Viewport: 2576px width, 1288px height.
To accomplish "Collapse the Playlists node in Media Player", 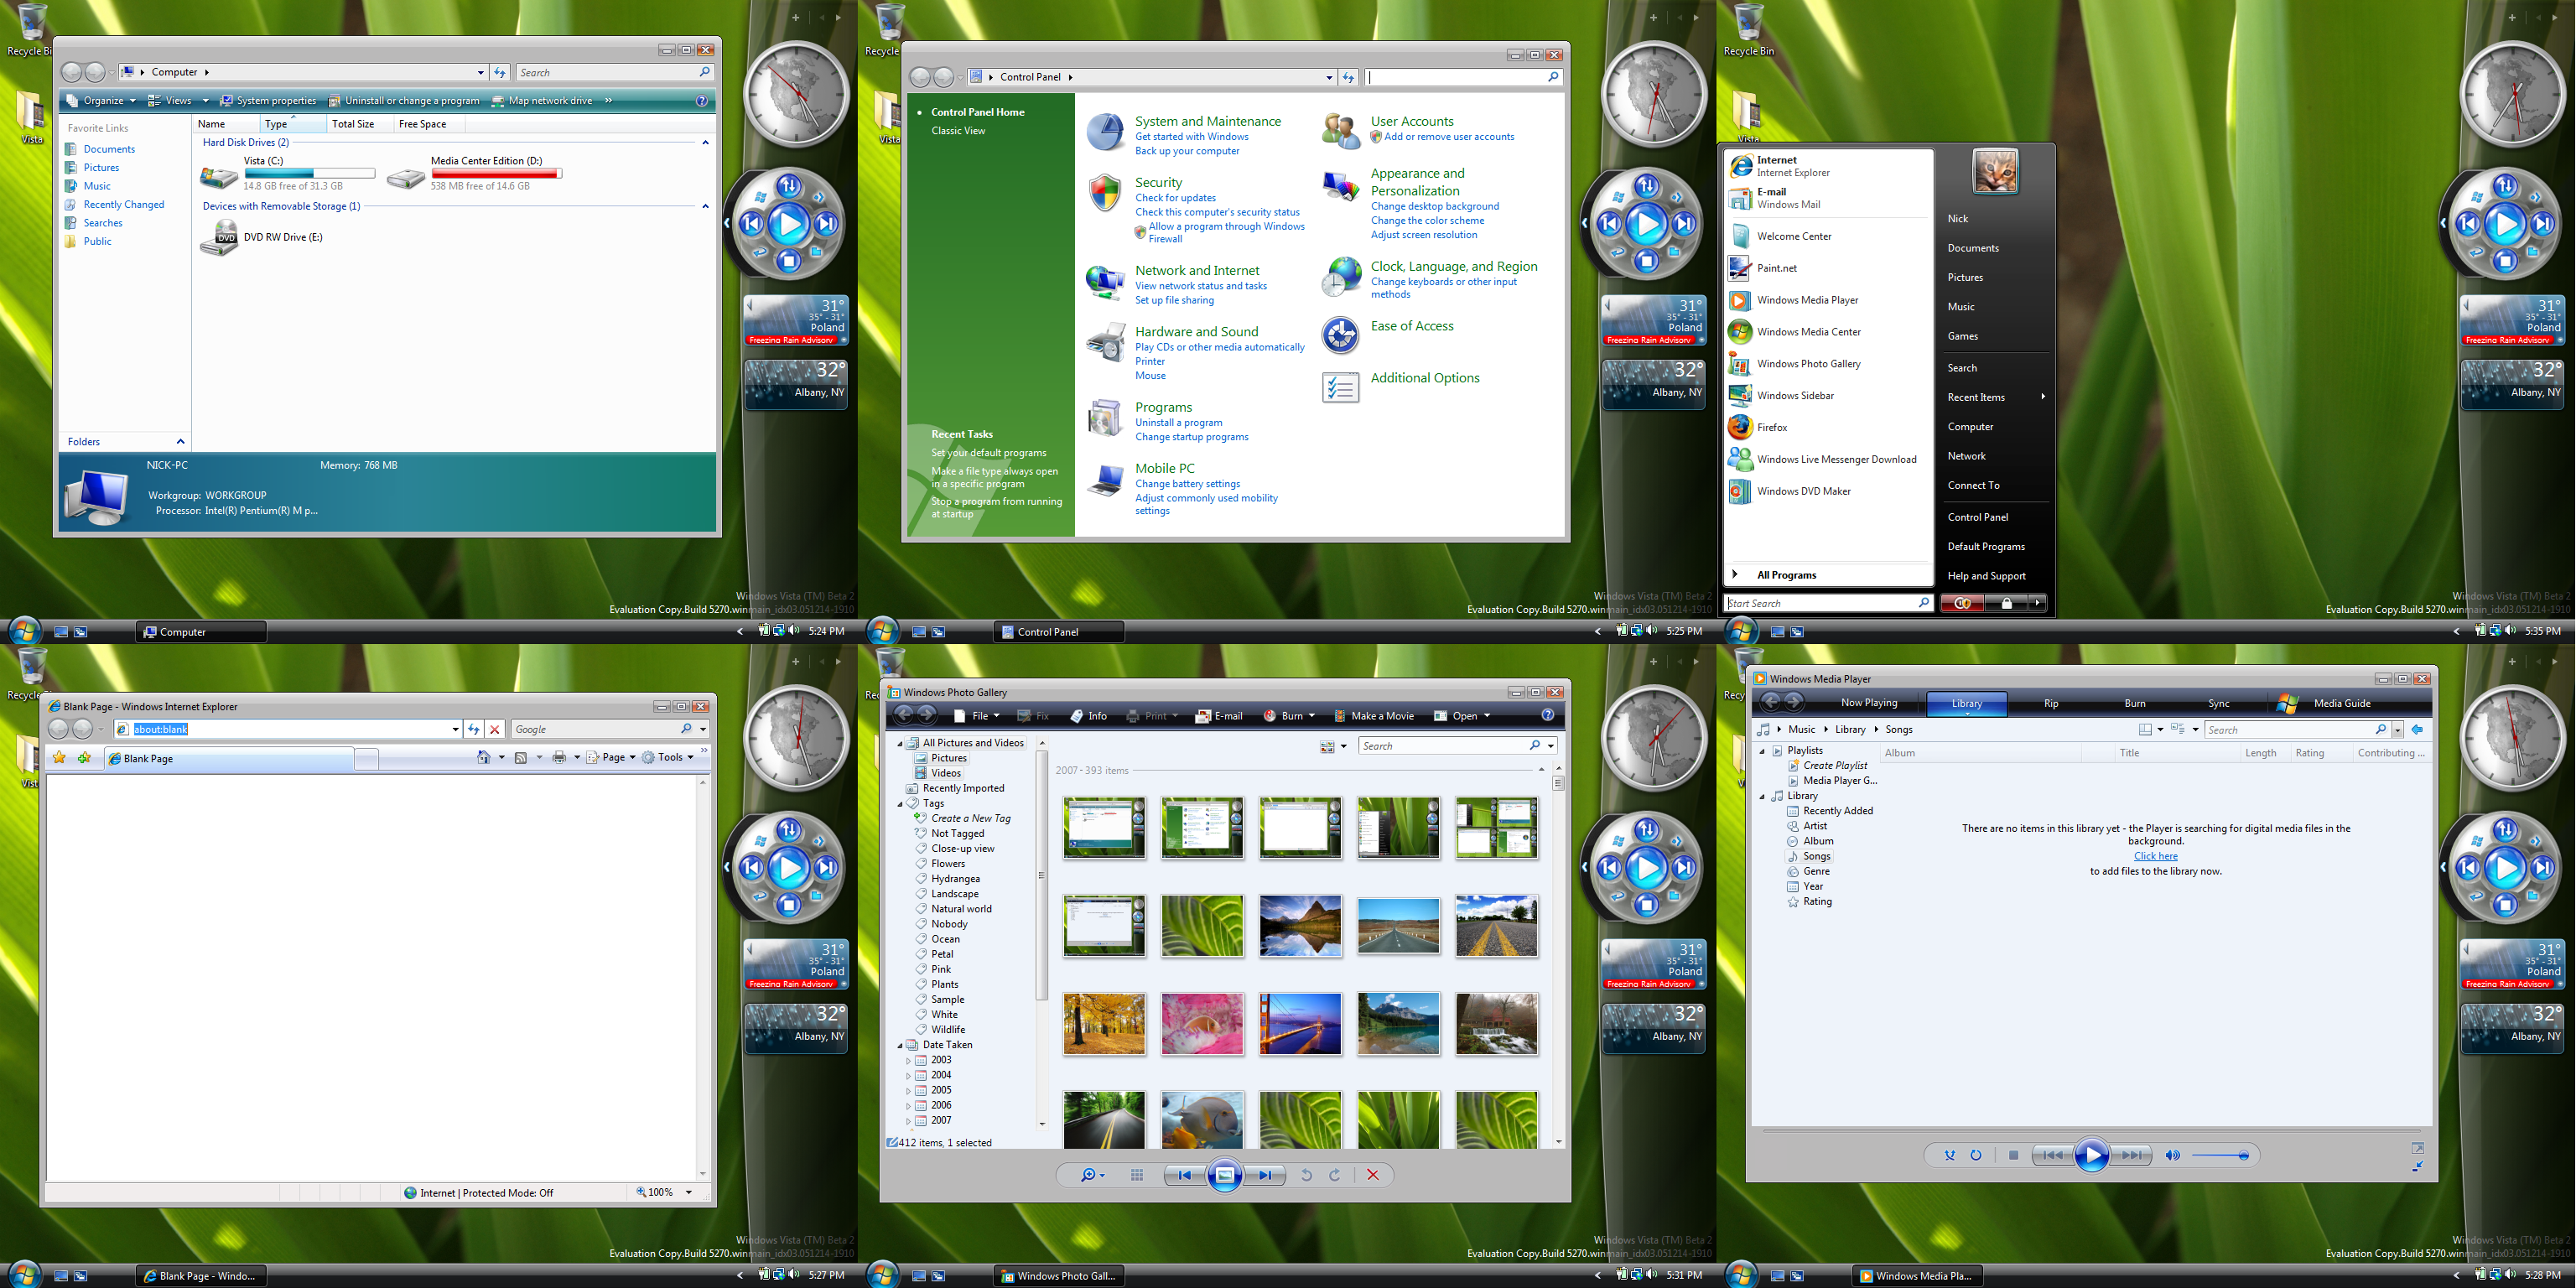I will (x=1762, y=751).
